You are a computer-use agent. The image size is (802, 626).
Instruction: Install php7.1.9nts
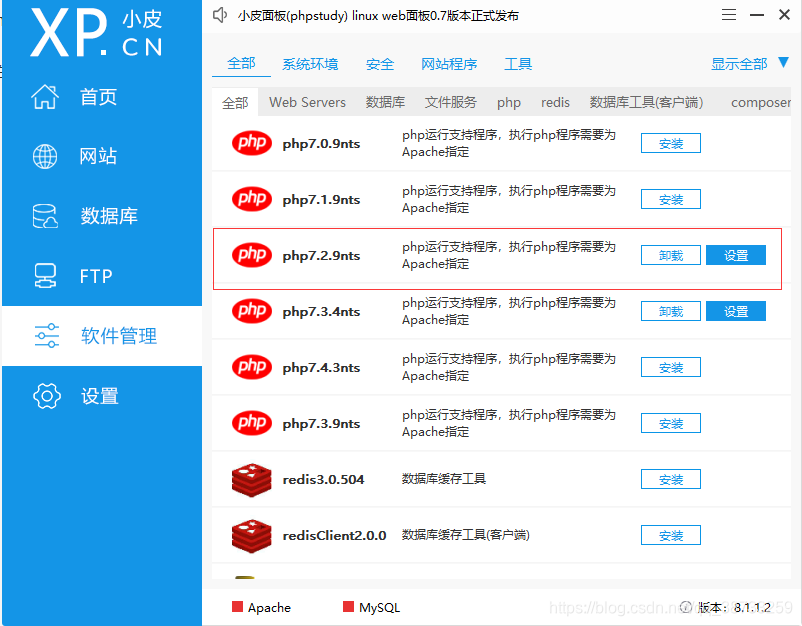[x=671, y=199]
